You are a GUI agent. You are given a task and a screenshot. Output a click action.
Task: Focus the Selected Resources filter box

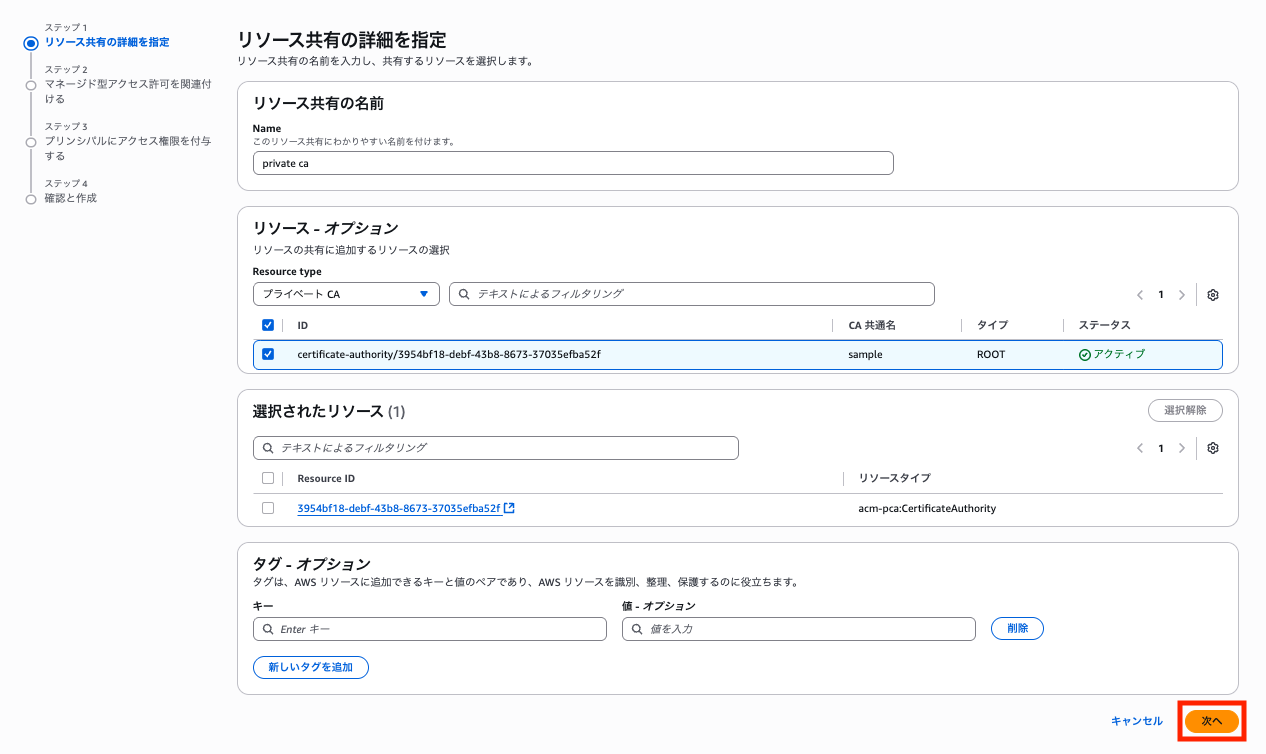pos(496,448)
